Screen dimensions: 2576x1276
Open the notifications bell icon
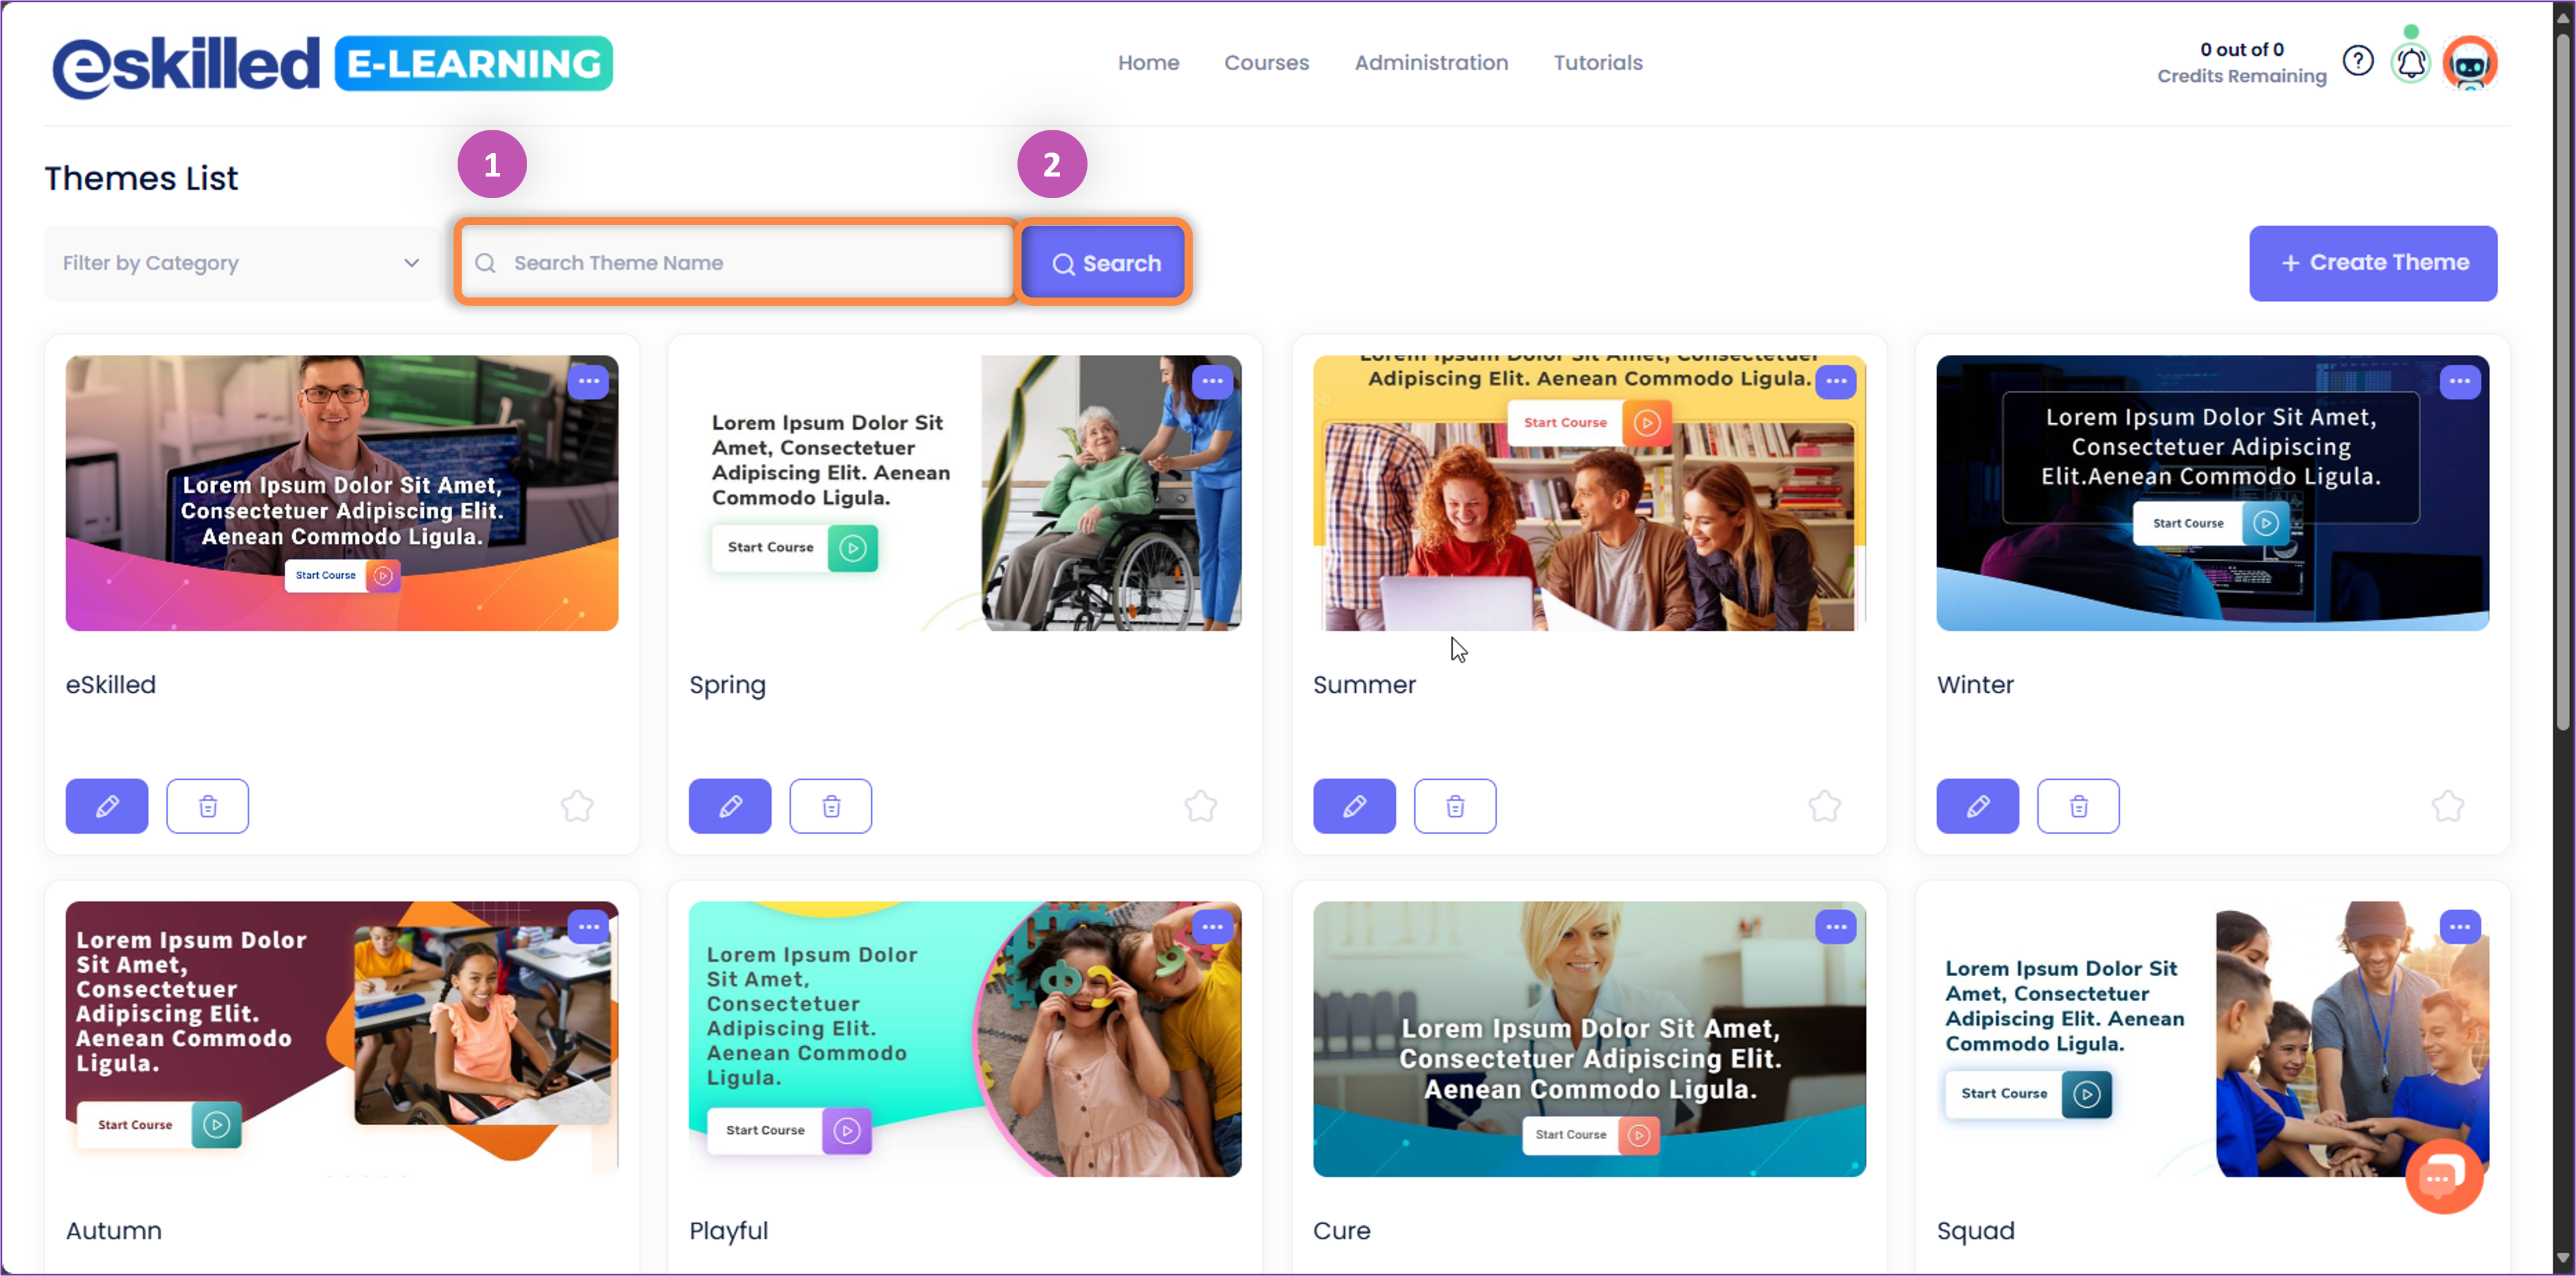pos(2411,63)
